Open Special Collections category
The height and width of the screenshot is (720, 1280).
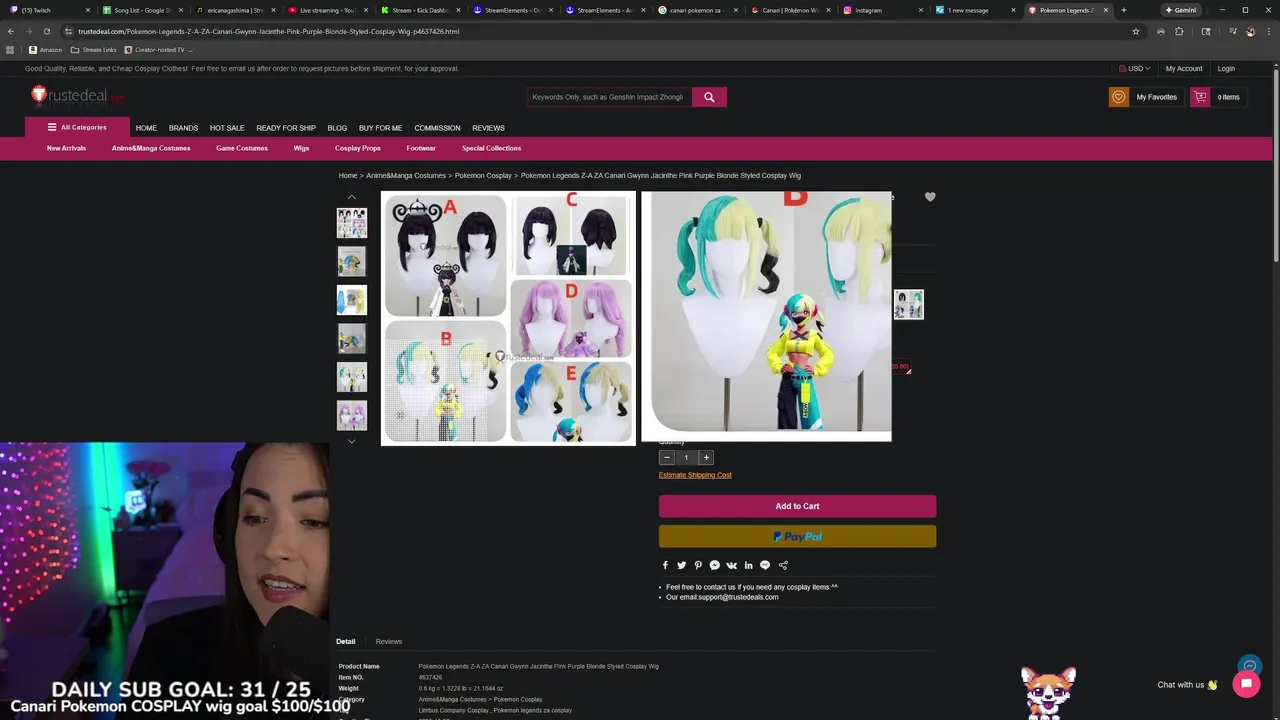pos(491,148)
